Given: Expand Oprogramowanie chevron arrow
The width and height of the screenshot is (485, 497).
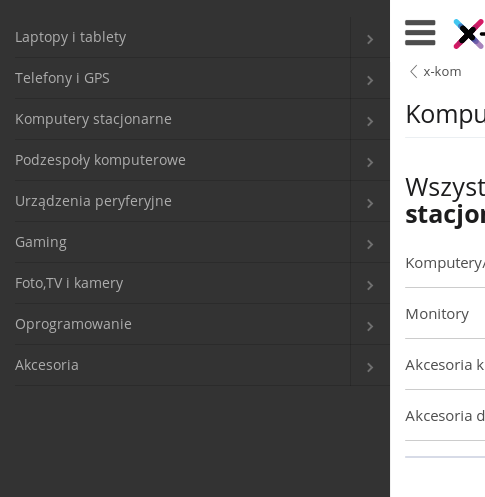Looking at the screenshot, I should point(370,326).
